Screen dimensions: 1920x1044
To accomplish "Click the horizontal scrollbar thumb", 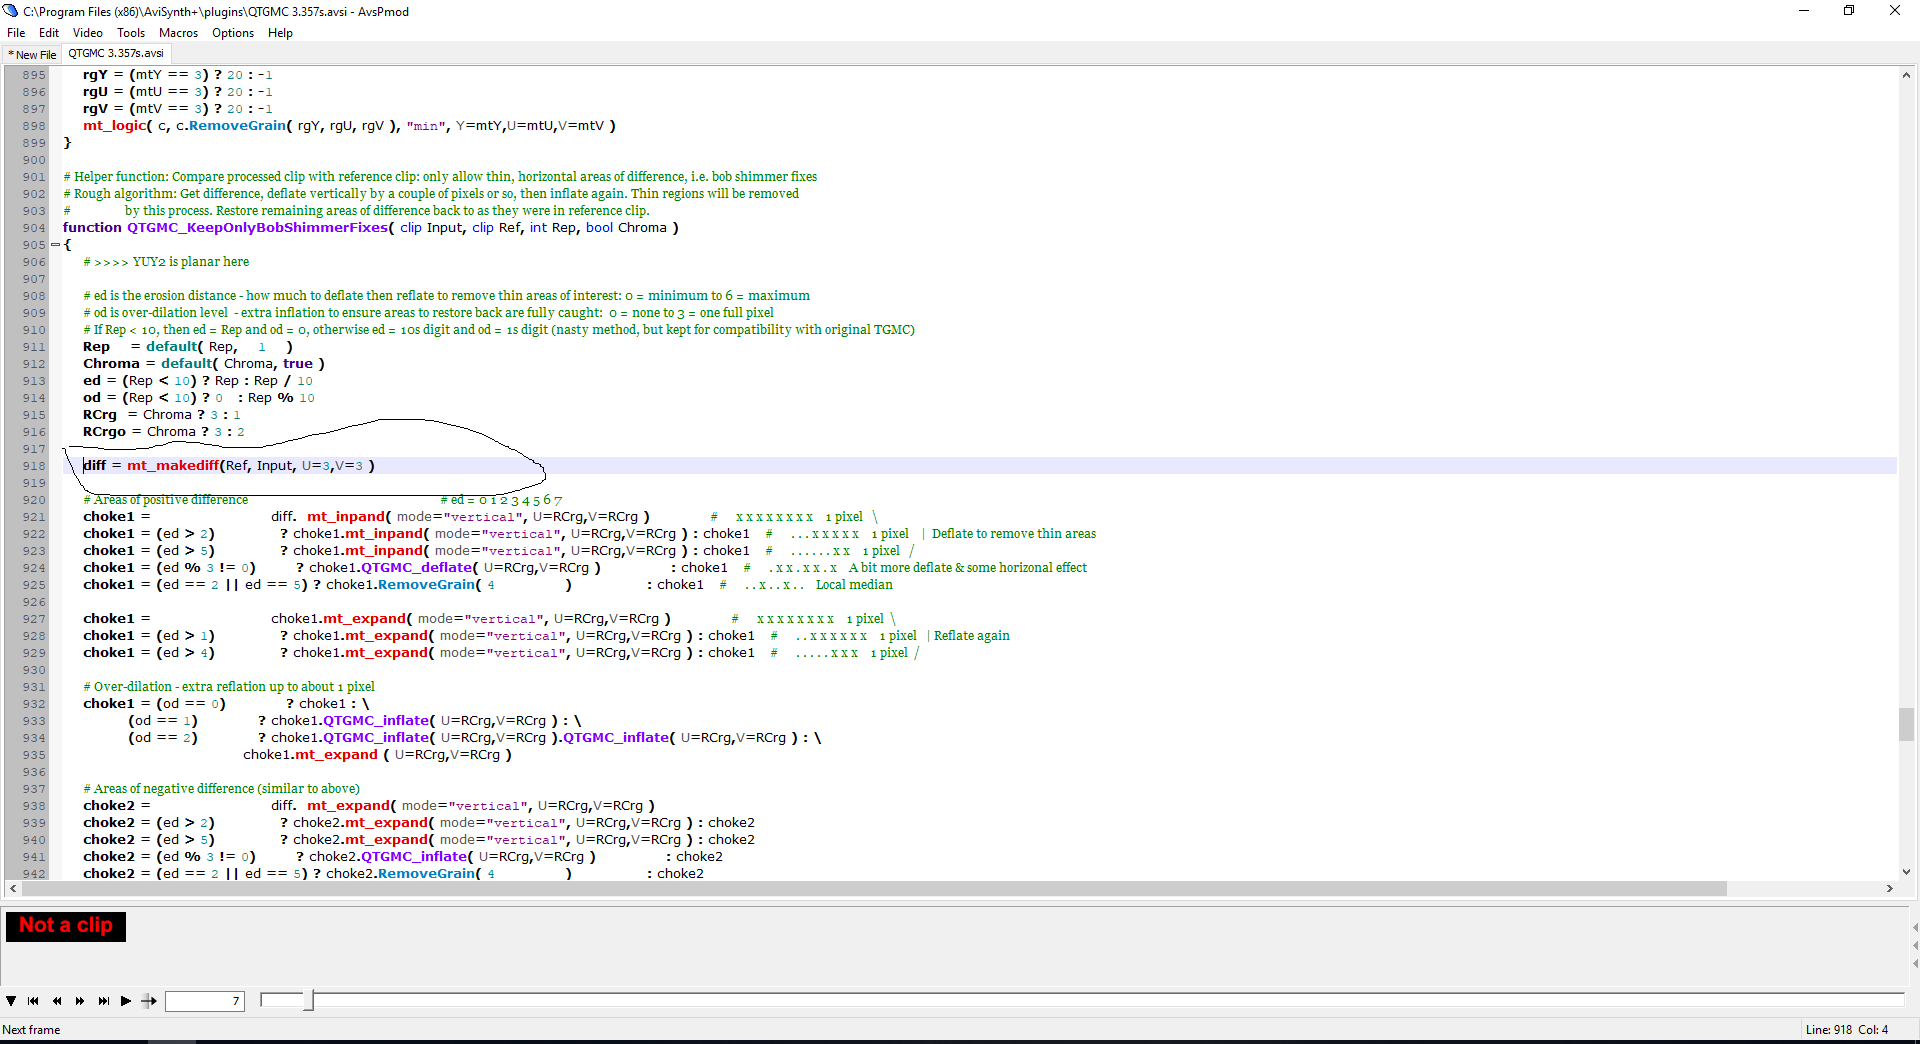I will [875, 889].
